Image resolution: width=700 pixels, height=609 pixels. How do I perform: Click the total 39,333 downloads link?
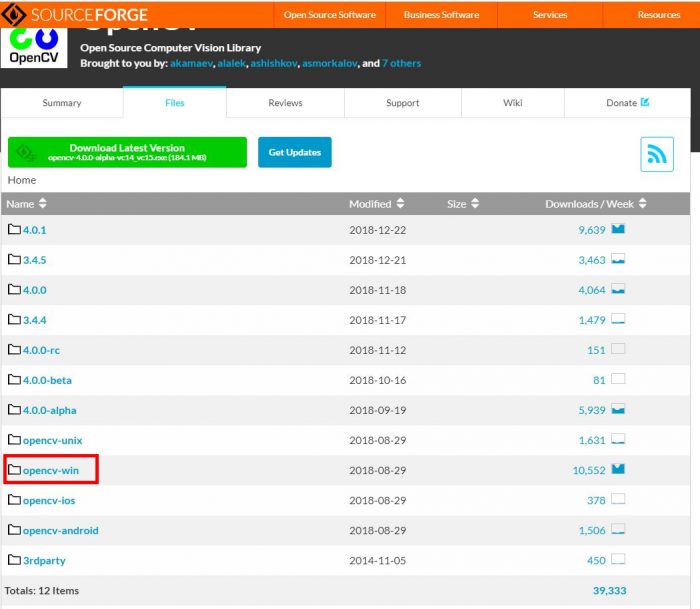coord(609,590)
